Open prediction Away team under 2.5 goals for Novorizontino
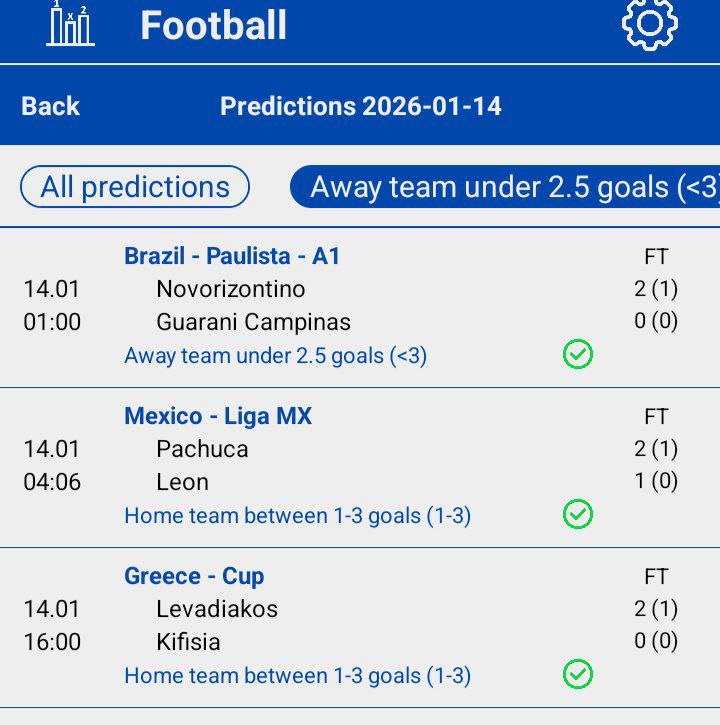The width and height of the screenshot is (720, 725). tap(275, 355)
